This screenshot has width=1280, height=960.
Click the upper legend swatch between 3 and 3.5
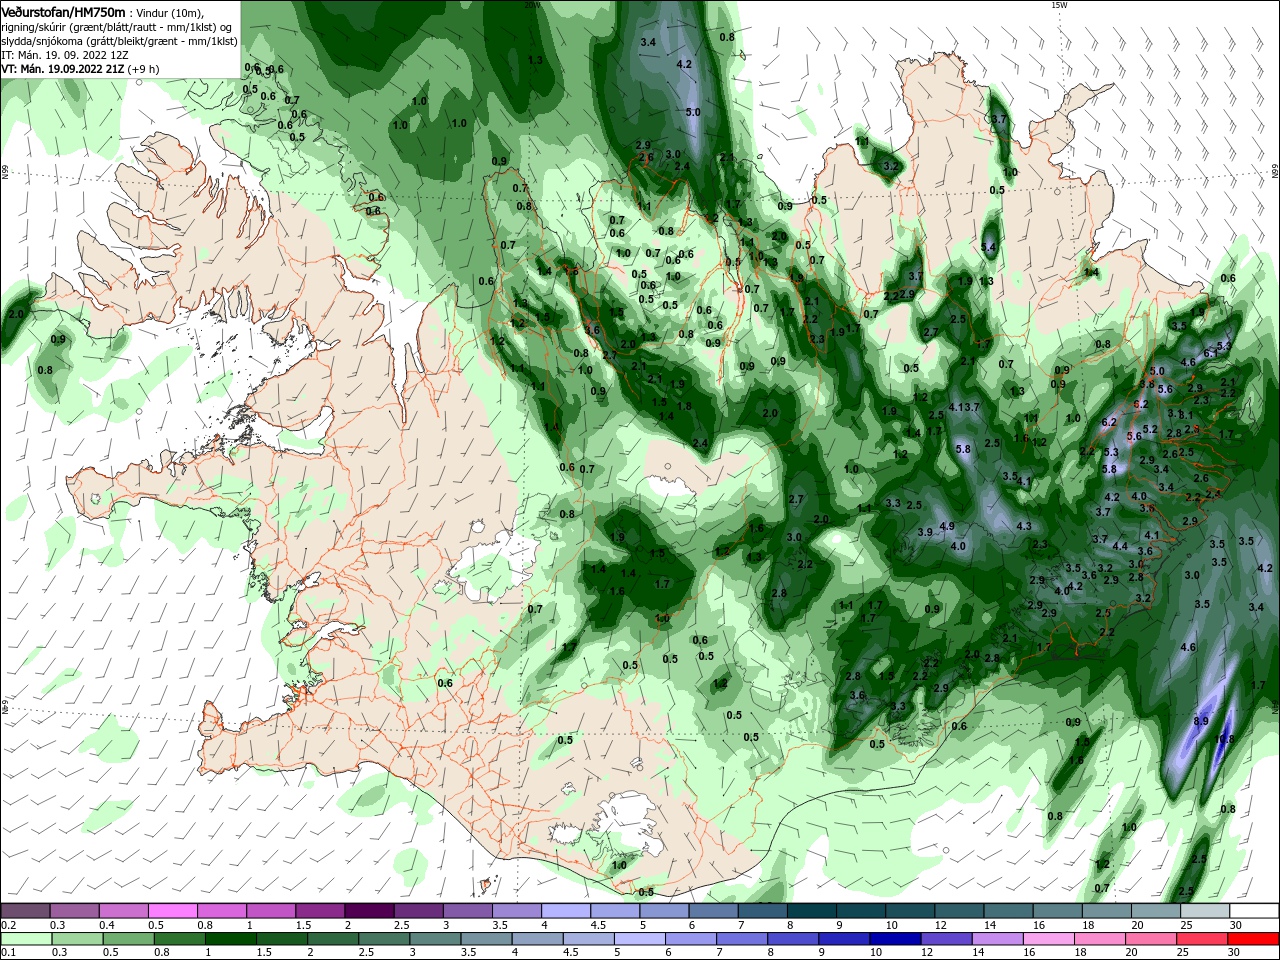coord(468,911)
